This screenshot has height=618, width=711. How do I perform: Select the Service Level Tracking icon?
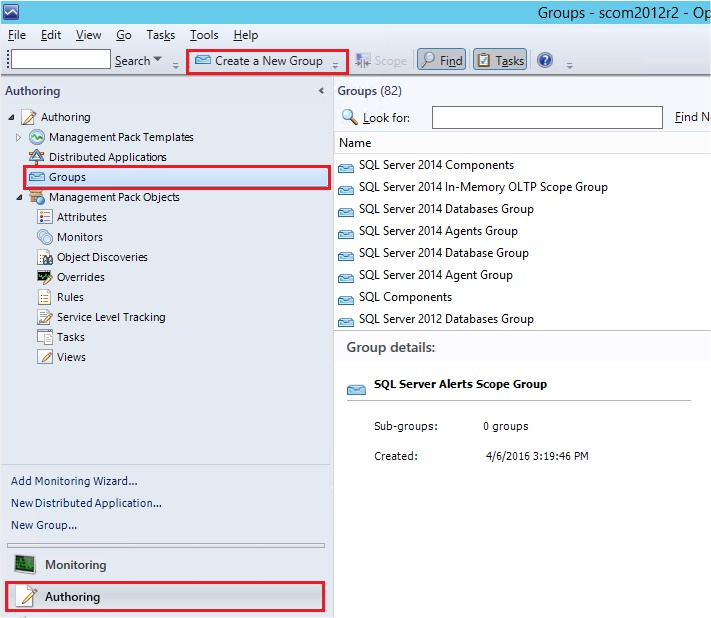pyautogui.click(x=44, y=317)
